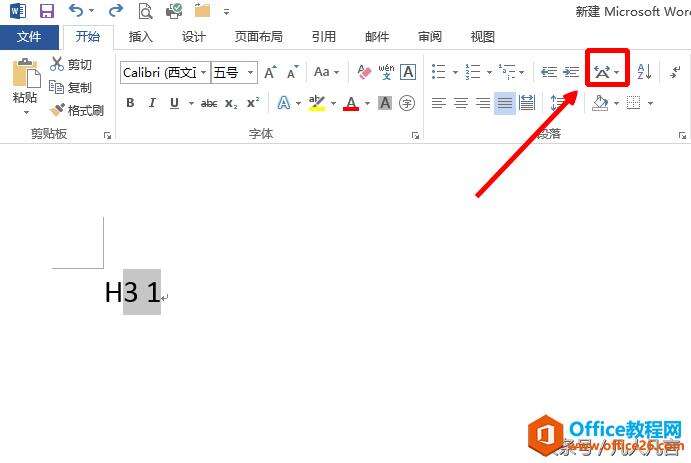Toggle superscript formatting
The image size is (691, 463).
click(x=253, y=103)
